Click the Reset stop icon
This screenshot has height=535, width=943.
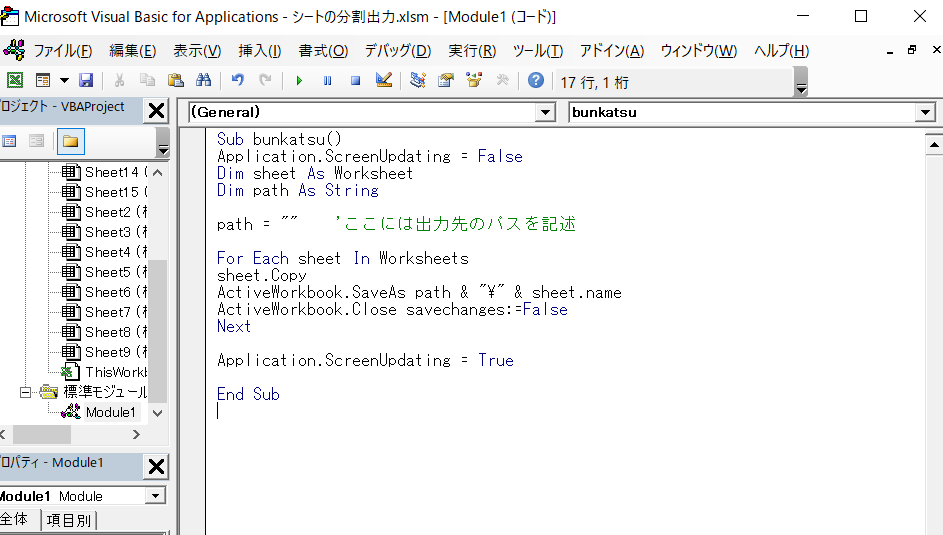tap(355, 80)
